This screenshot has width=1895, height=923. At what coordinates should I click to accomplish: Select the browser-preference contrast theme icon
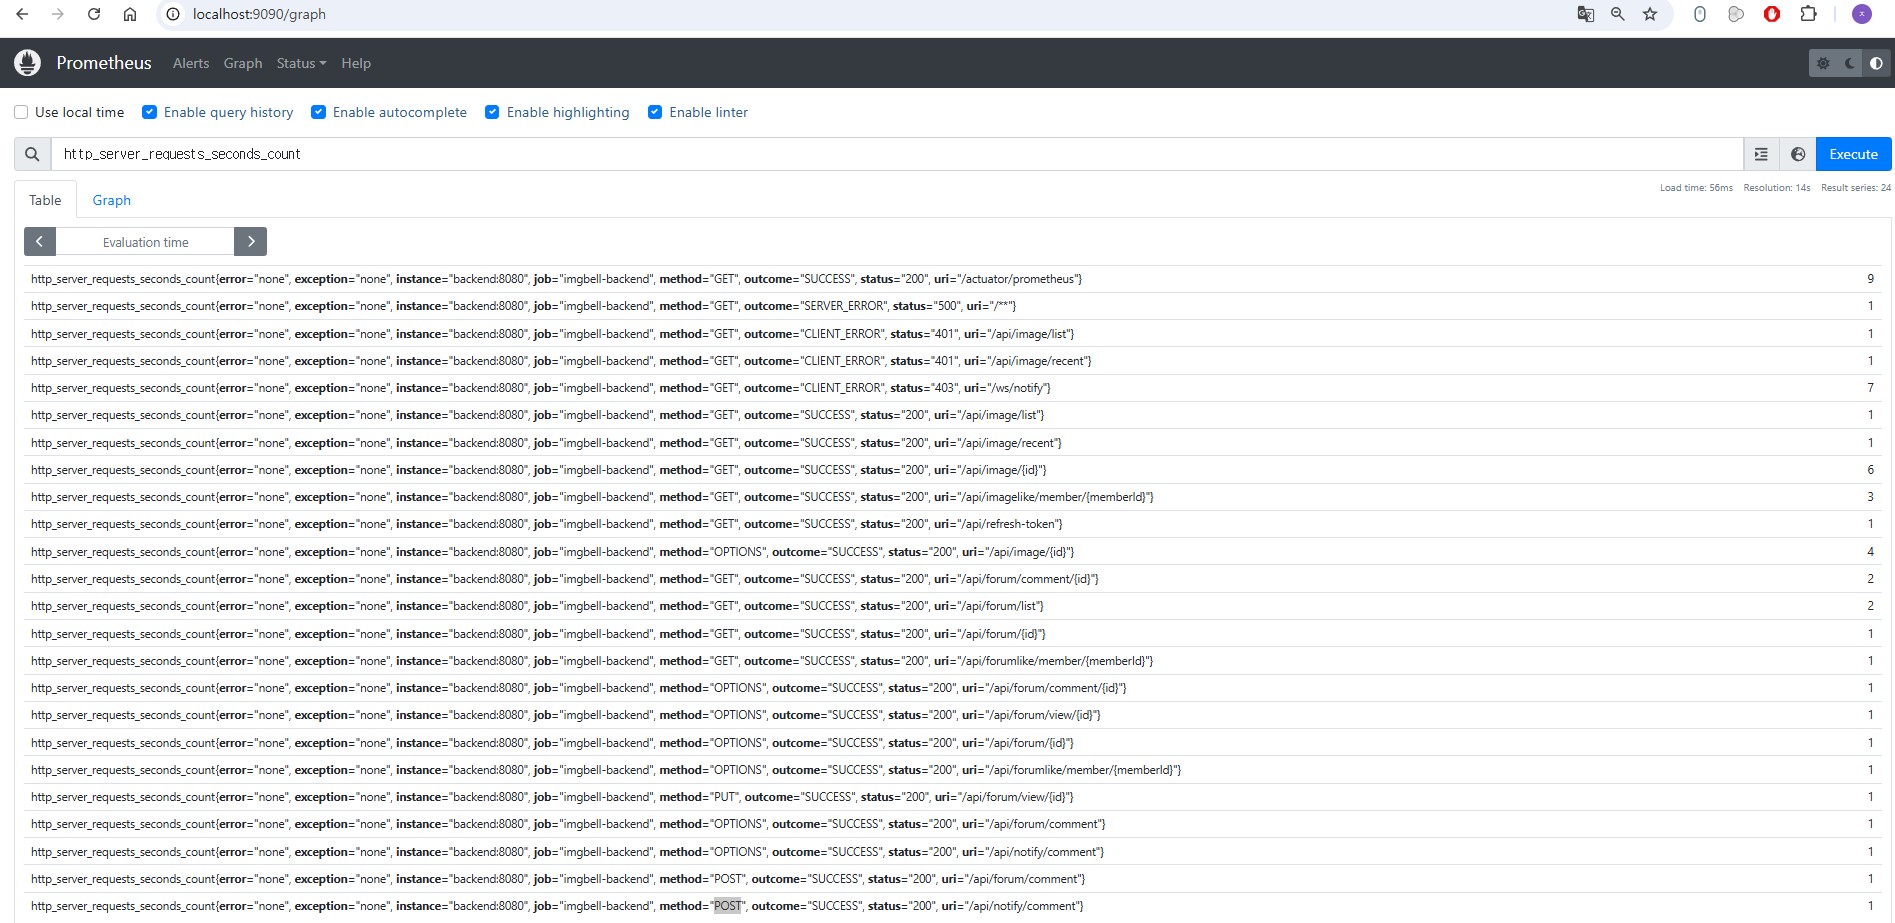1876,63
